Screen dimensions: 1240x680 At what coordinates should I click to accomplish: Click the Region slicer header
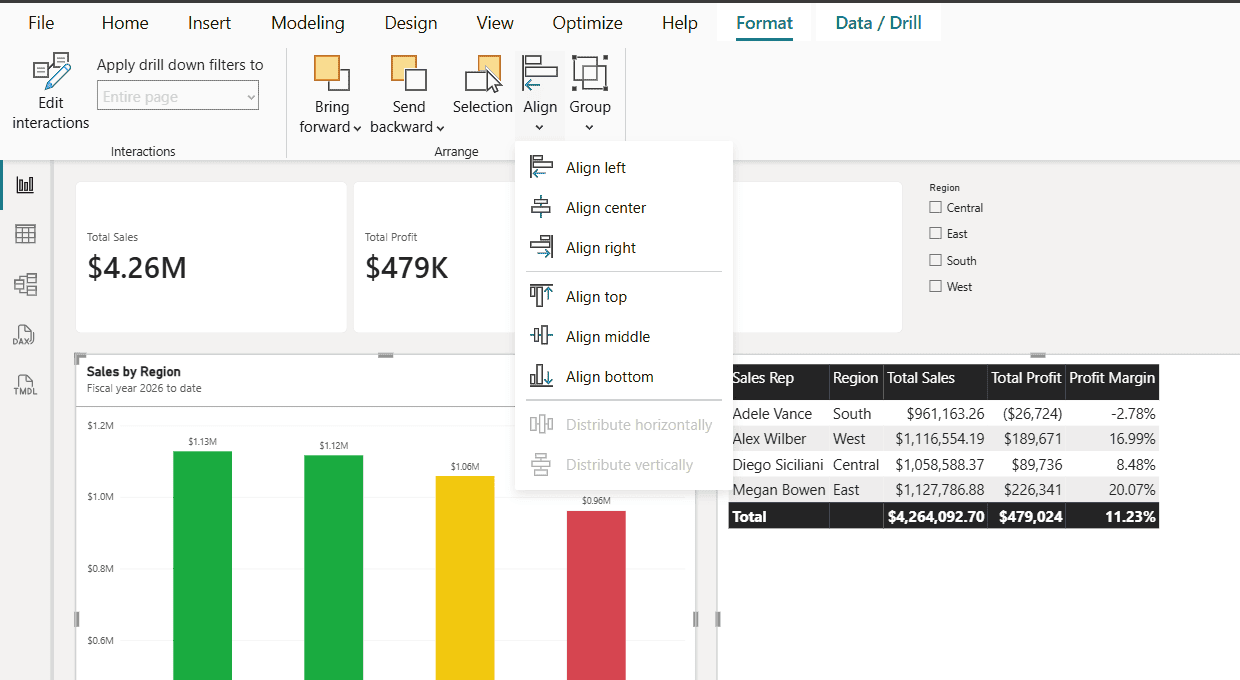click(944, 187)
